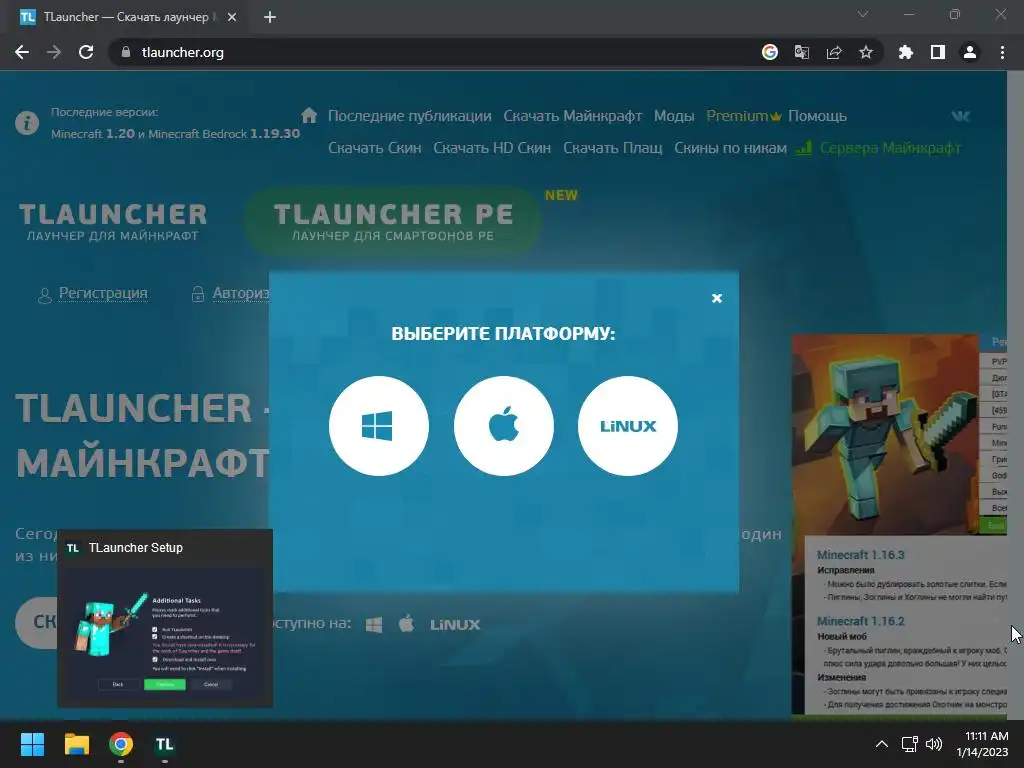Screen dimensions: 1024x768
Task: Click the small Apple icon below dialog
Action: coord(406,624)
